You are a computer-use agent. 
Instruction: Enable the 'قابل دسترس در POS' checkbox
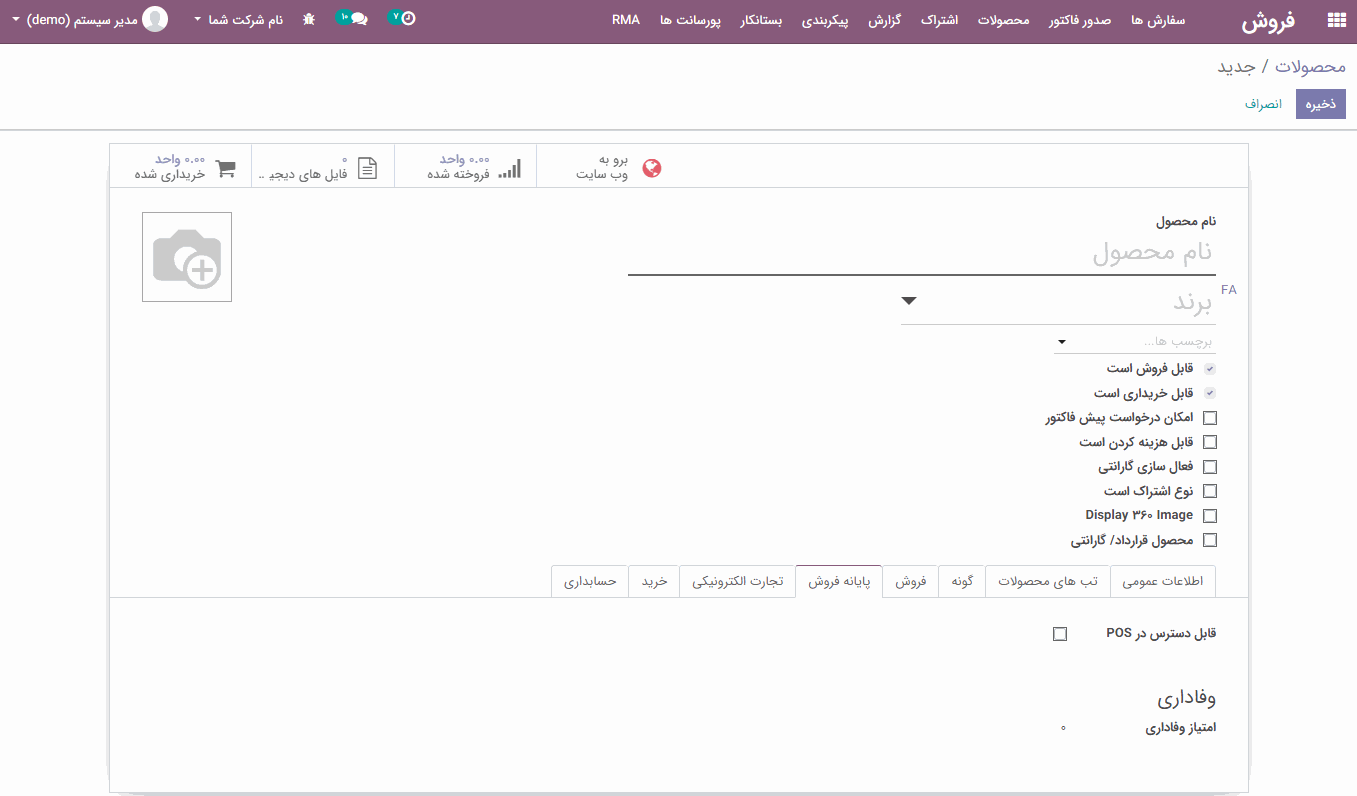(1060, 634)
